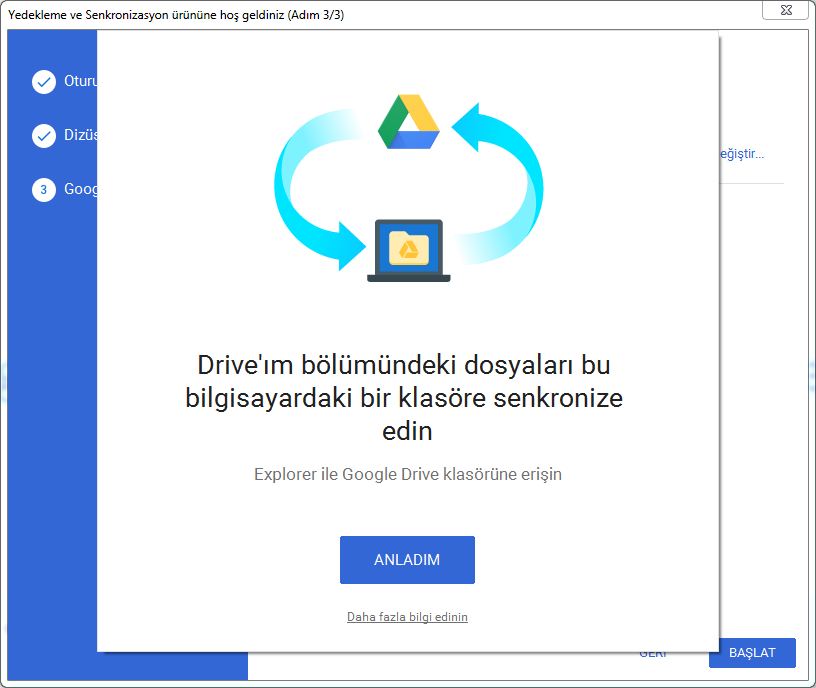Click the right sync arrow pointing to Drive
The width and height of the screenshot is (816, 688).
499,183
